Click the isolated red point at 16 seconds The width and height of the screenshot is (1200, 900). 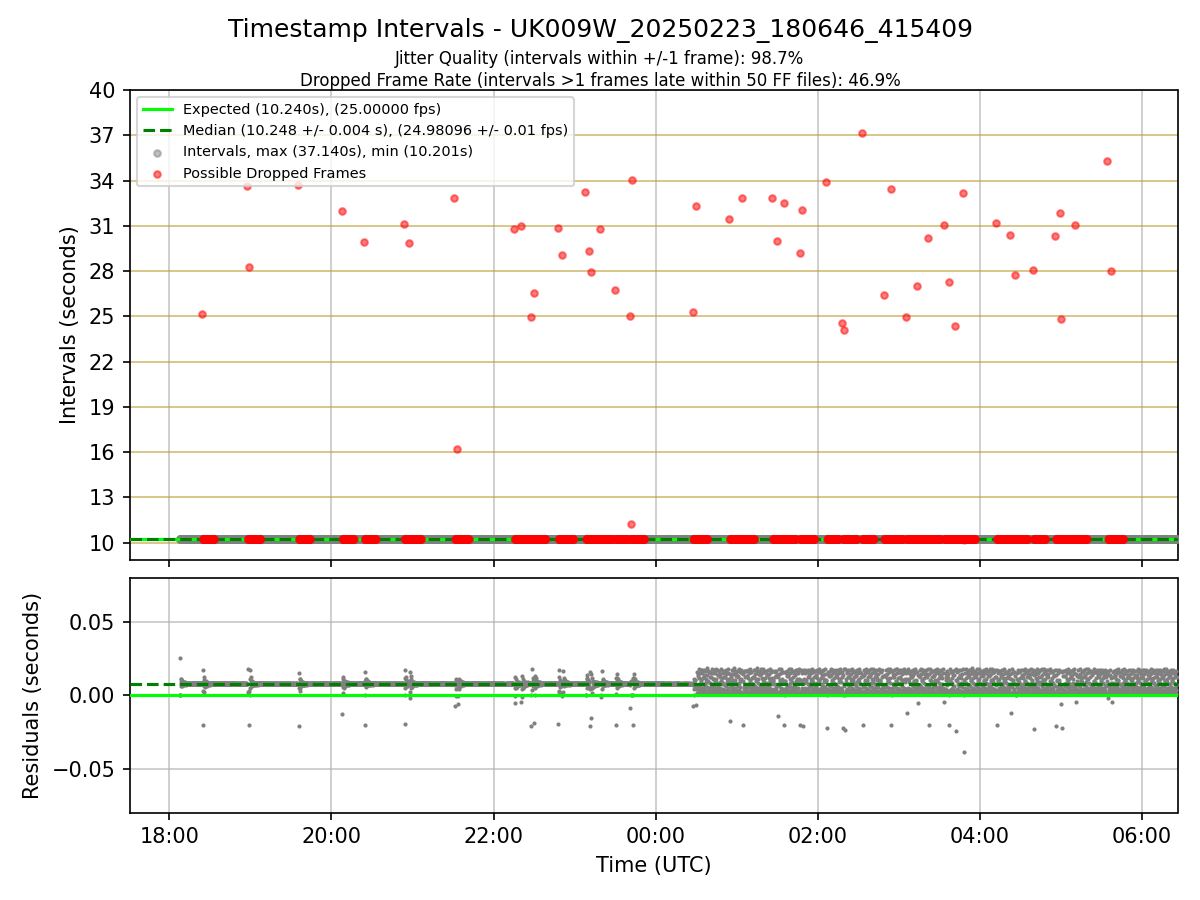click(x=457, y=449)
